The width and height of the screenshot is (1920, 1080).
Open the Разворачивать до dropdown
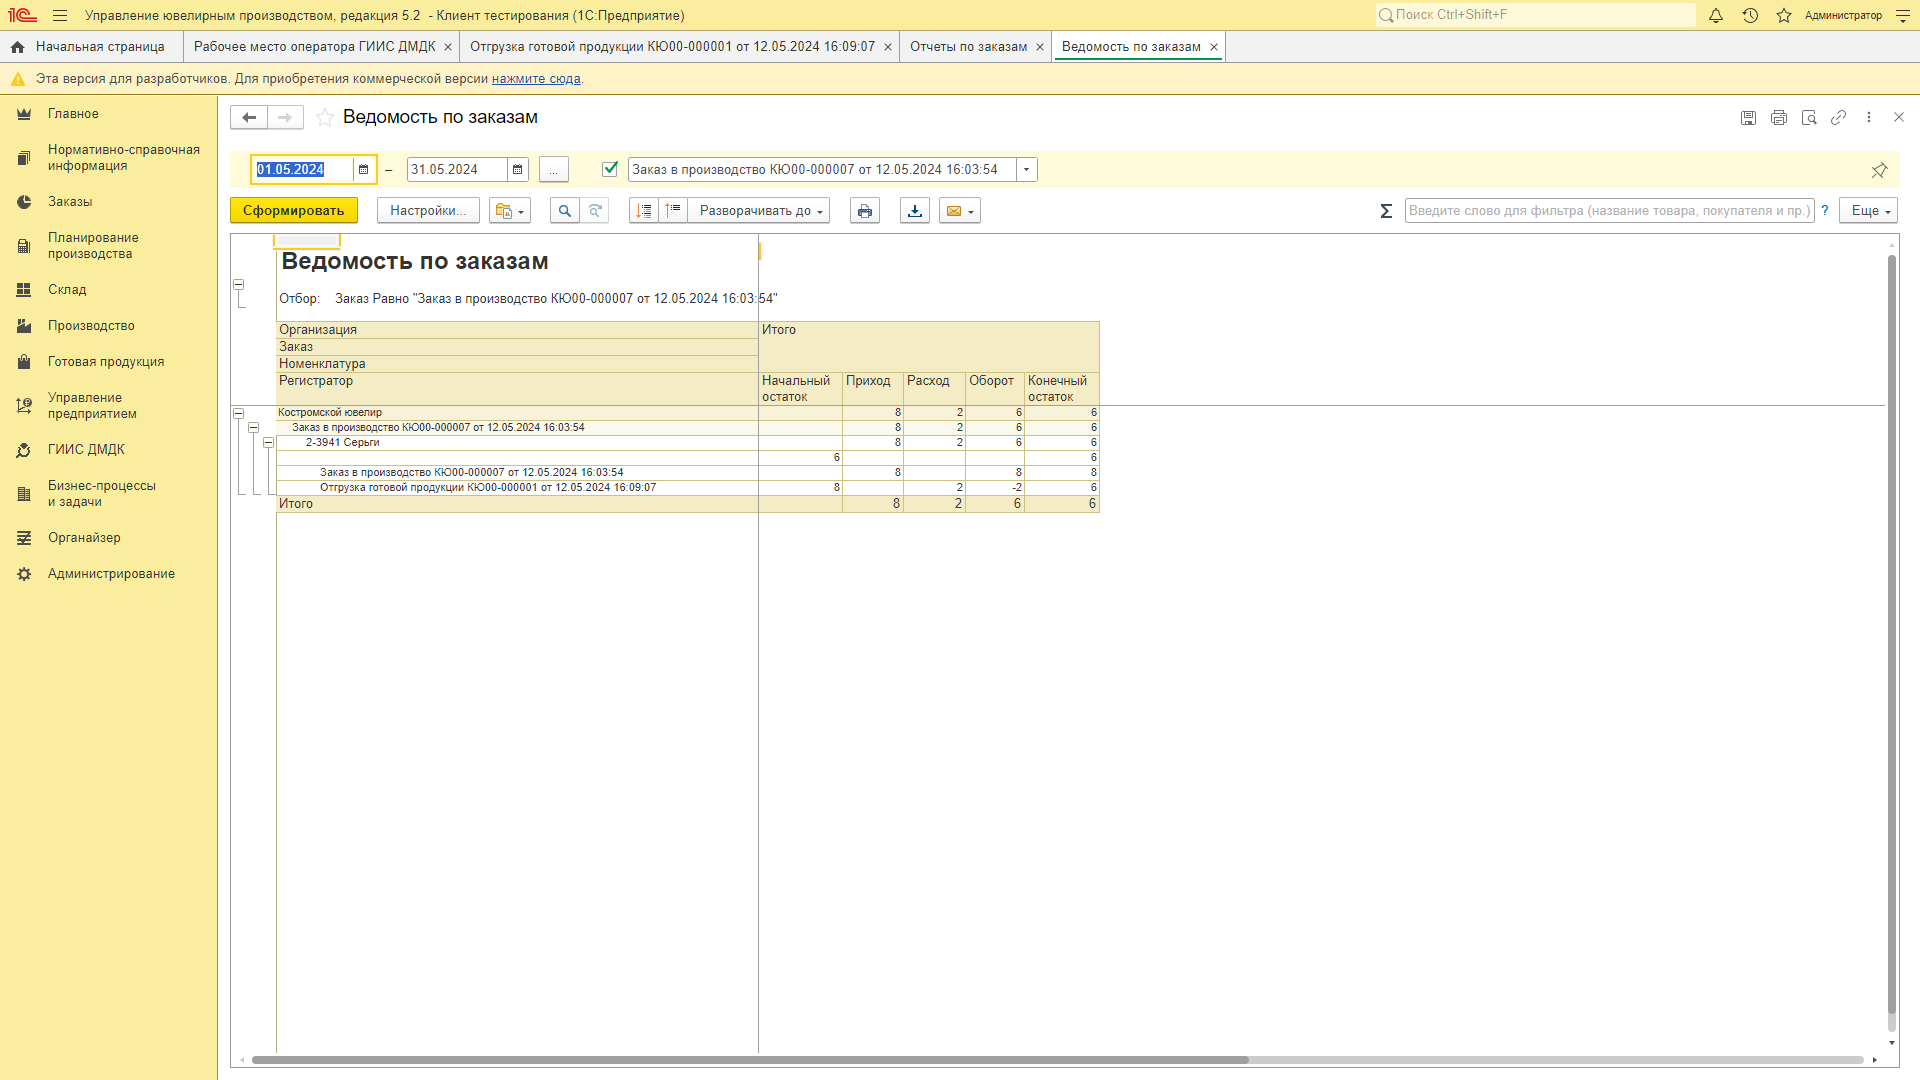click(x=759, y=211)
